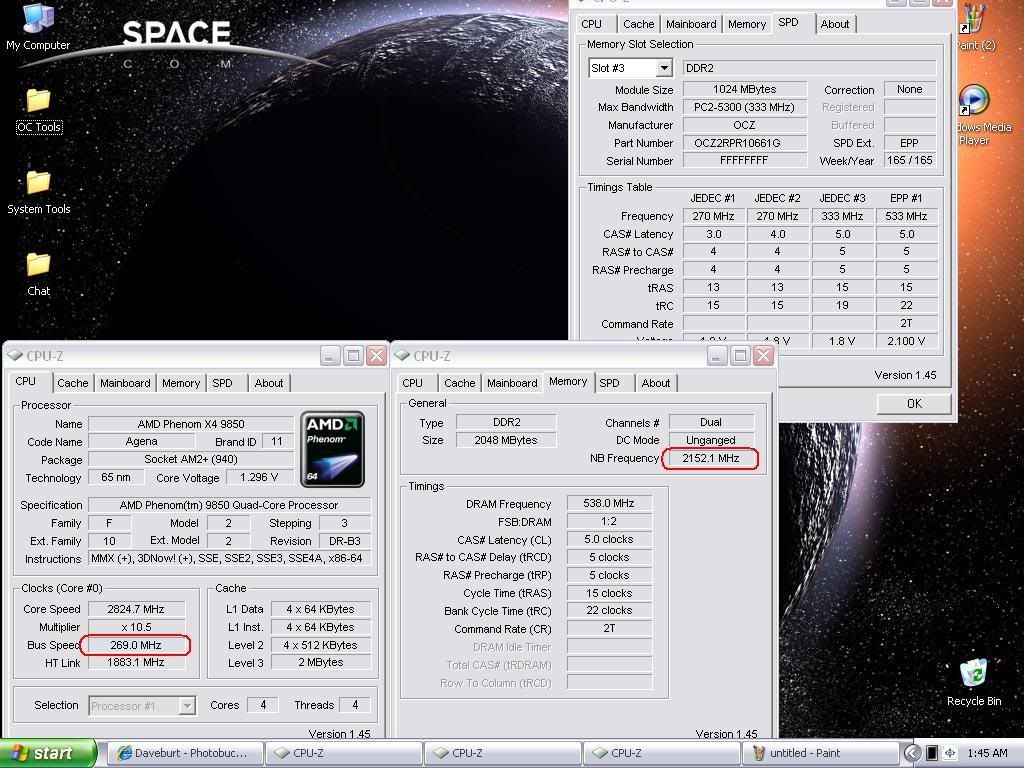This screenshot has height=768, width=1024.
Task: Click the Max Bandwidth value PC2-5300 (333 MHz)
Action: pyautogui.click(x=744, y=107)
